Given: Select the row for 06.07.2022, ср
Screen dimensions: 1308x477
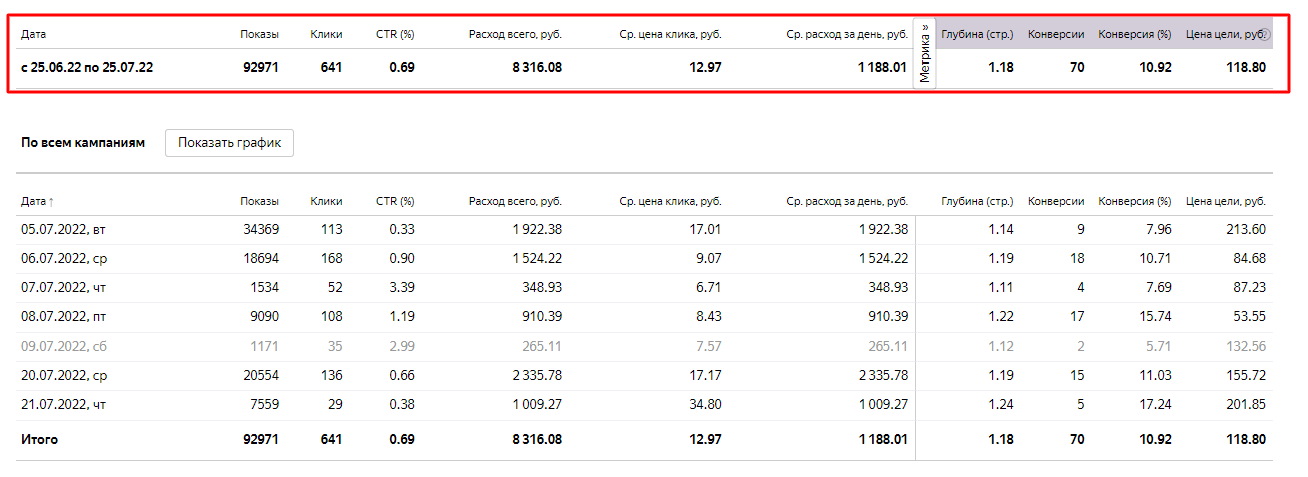Looking at the screenshot, I should 644,258.
